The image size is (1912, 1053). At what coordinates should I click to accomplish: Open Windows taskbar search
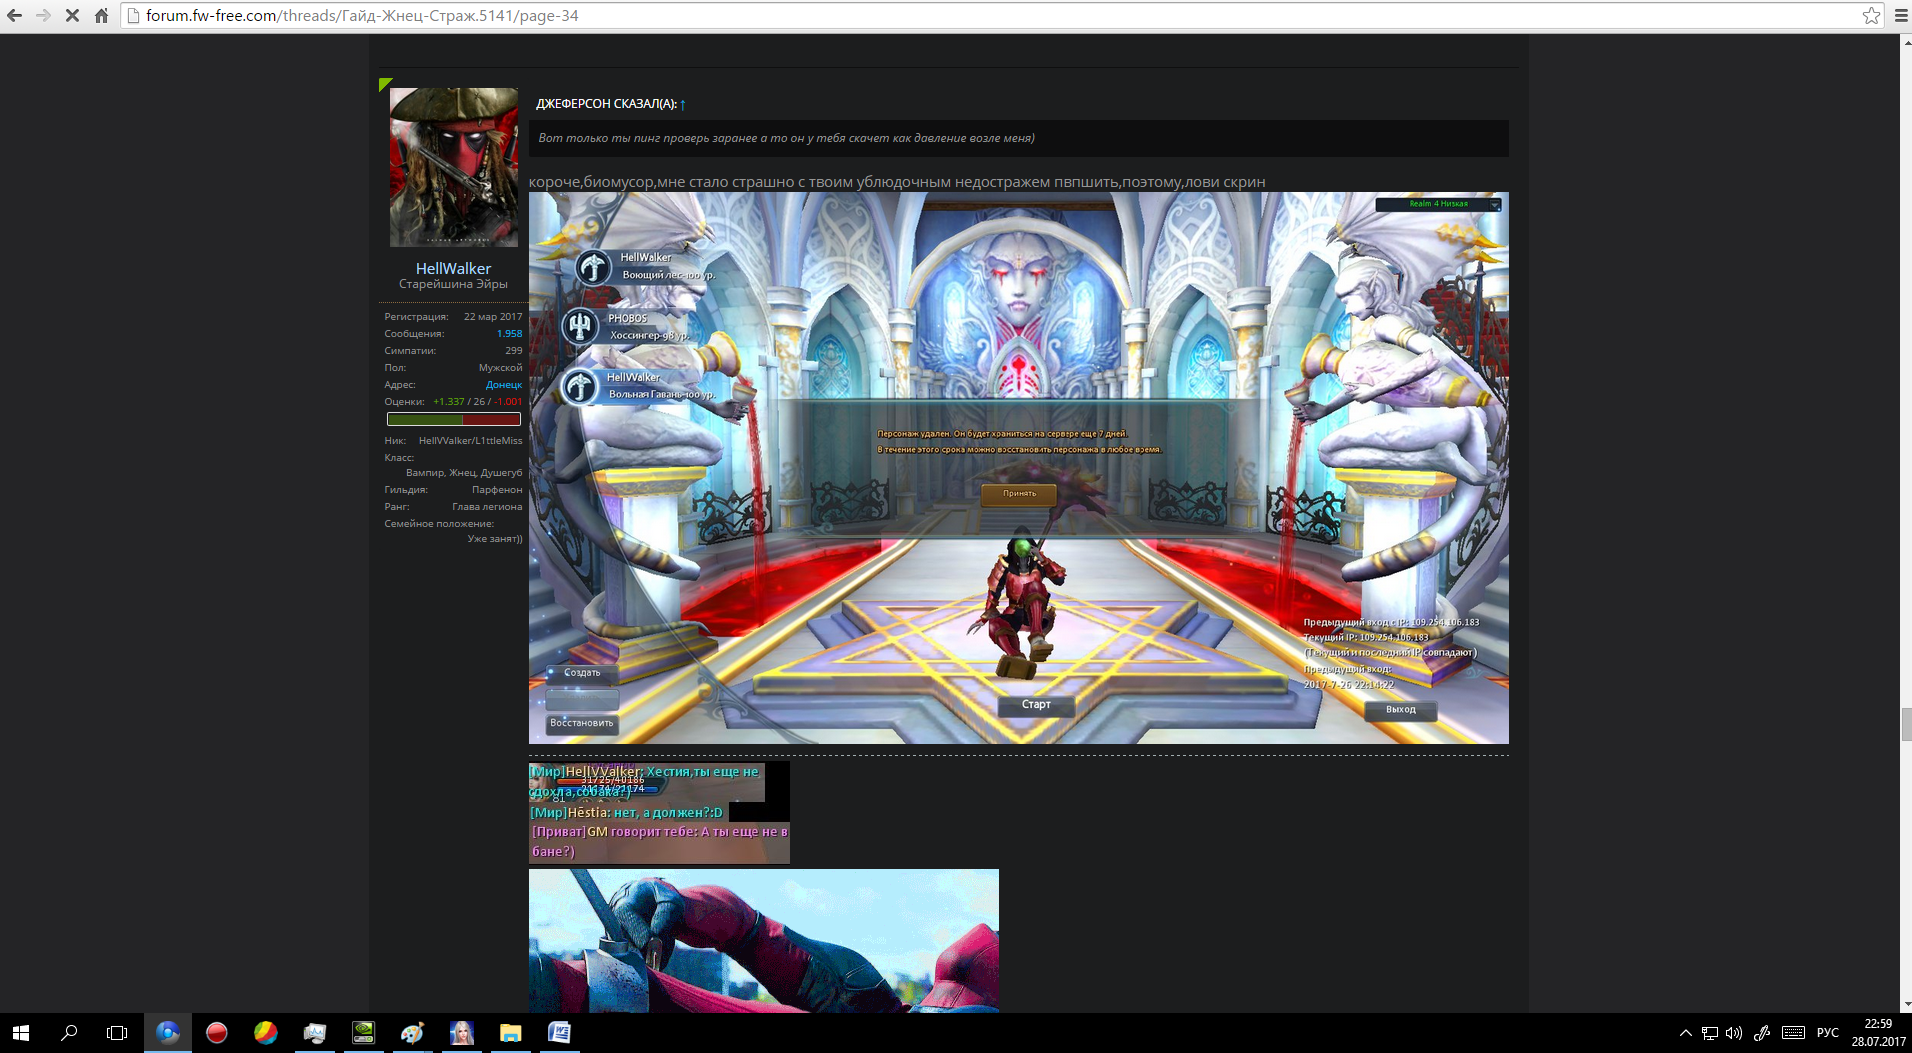pos(69,1033)
